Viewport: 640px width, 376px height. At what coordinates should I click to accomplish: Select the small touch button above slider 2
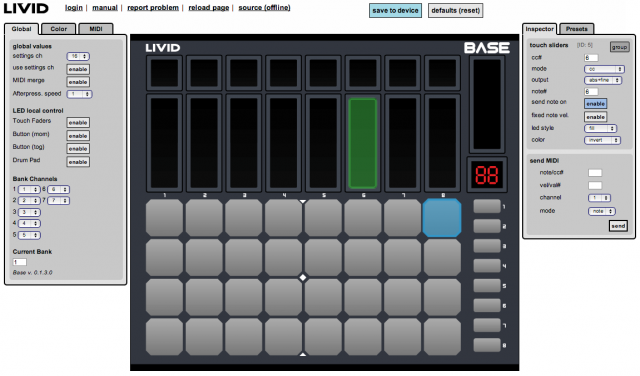204,73
